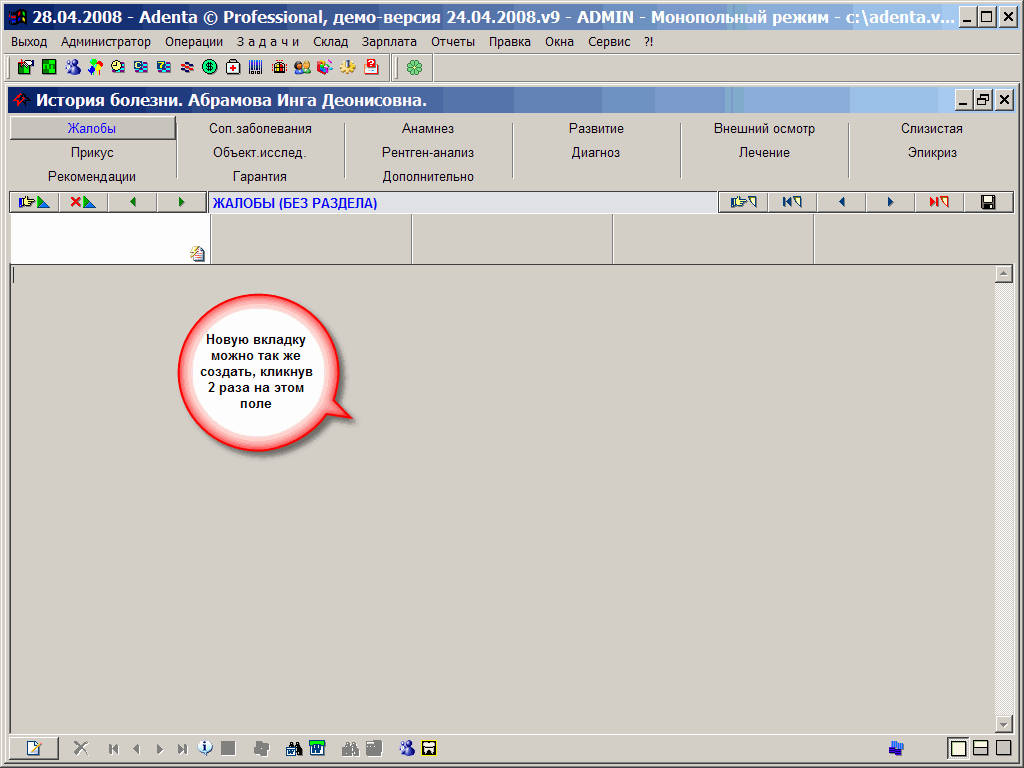Click inside the large empty text area
Image resolution: width=1024 pixels, height=768 pixels.
click(x=500, y=550)
